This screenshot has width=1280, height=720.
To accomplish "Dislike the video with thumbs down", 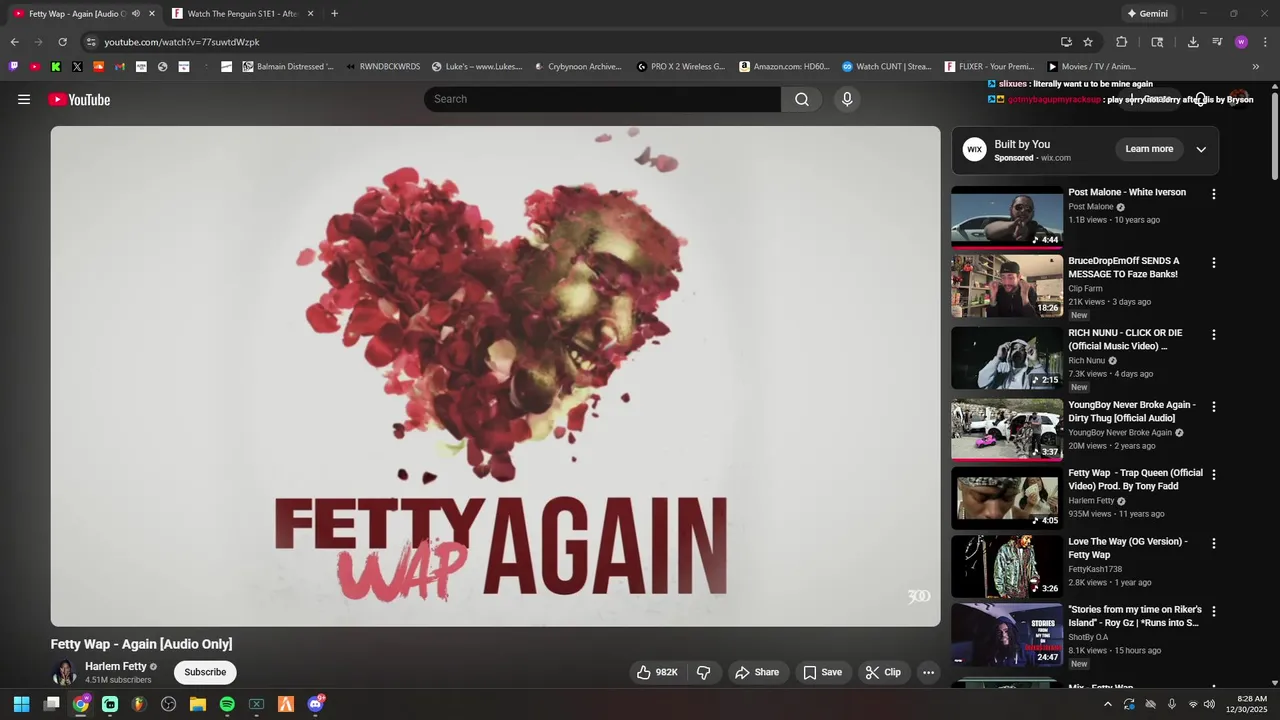I will [704, 672].
